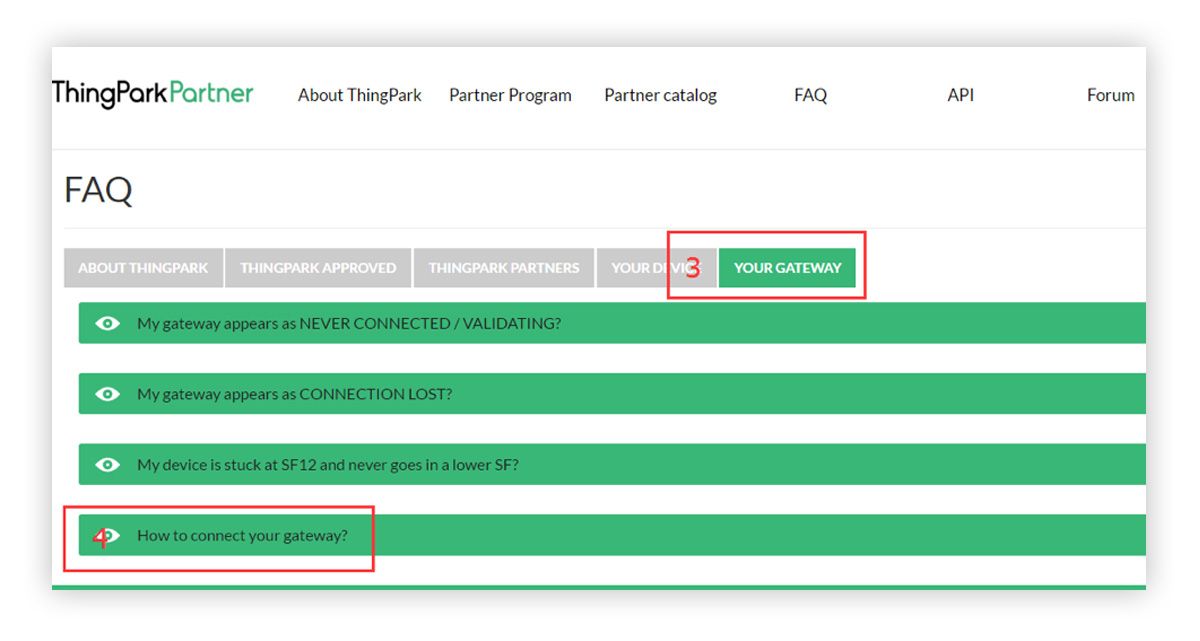This screenshot has width=1200, height=641.
Task: Open the Partner catalog page
Action: (660, 95)
